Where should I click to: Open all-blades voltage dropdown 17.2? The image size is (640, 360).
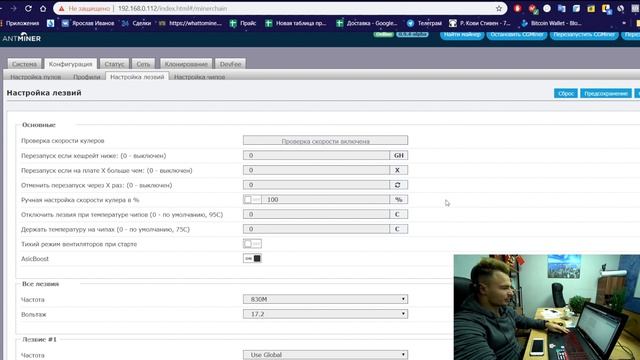pos(325,314)
